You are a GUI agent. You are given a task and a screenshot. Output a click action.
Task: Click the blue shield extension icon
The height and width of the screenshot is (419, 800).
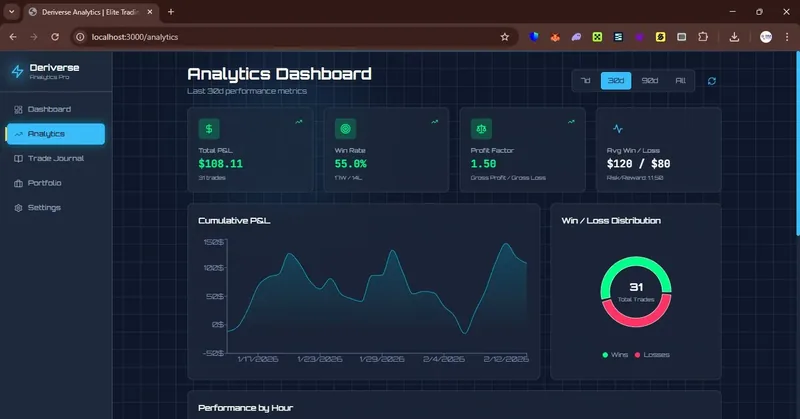tap(534, 37)
